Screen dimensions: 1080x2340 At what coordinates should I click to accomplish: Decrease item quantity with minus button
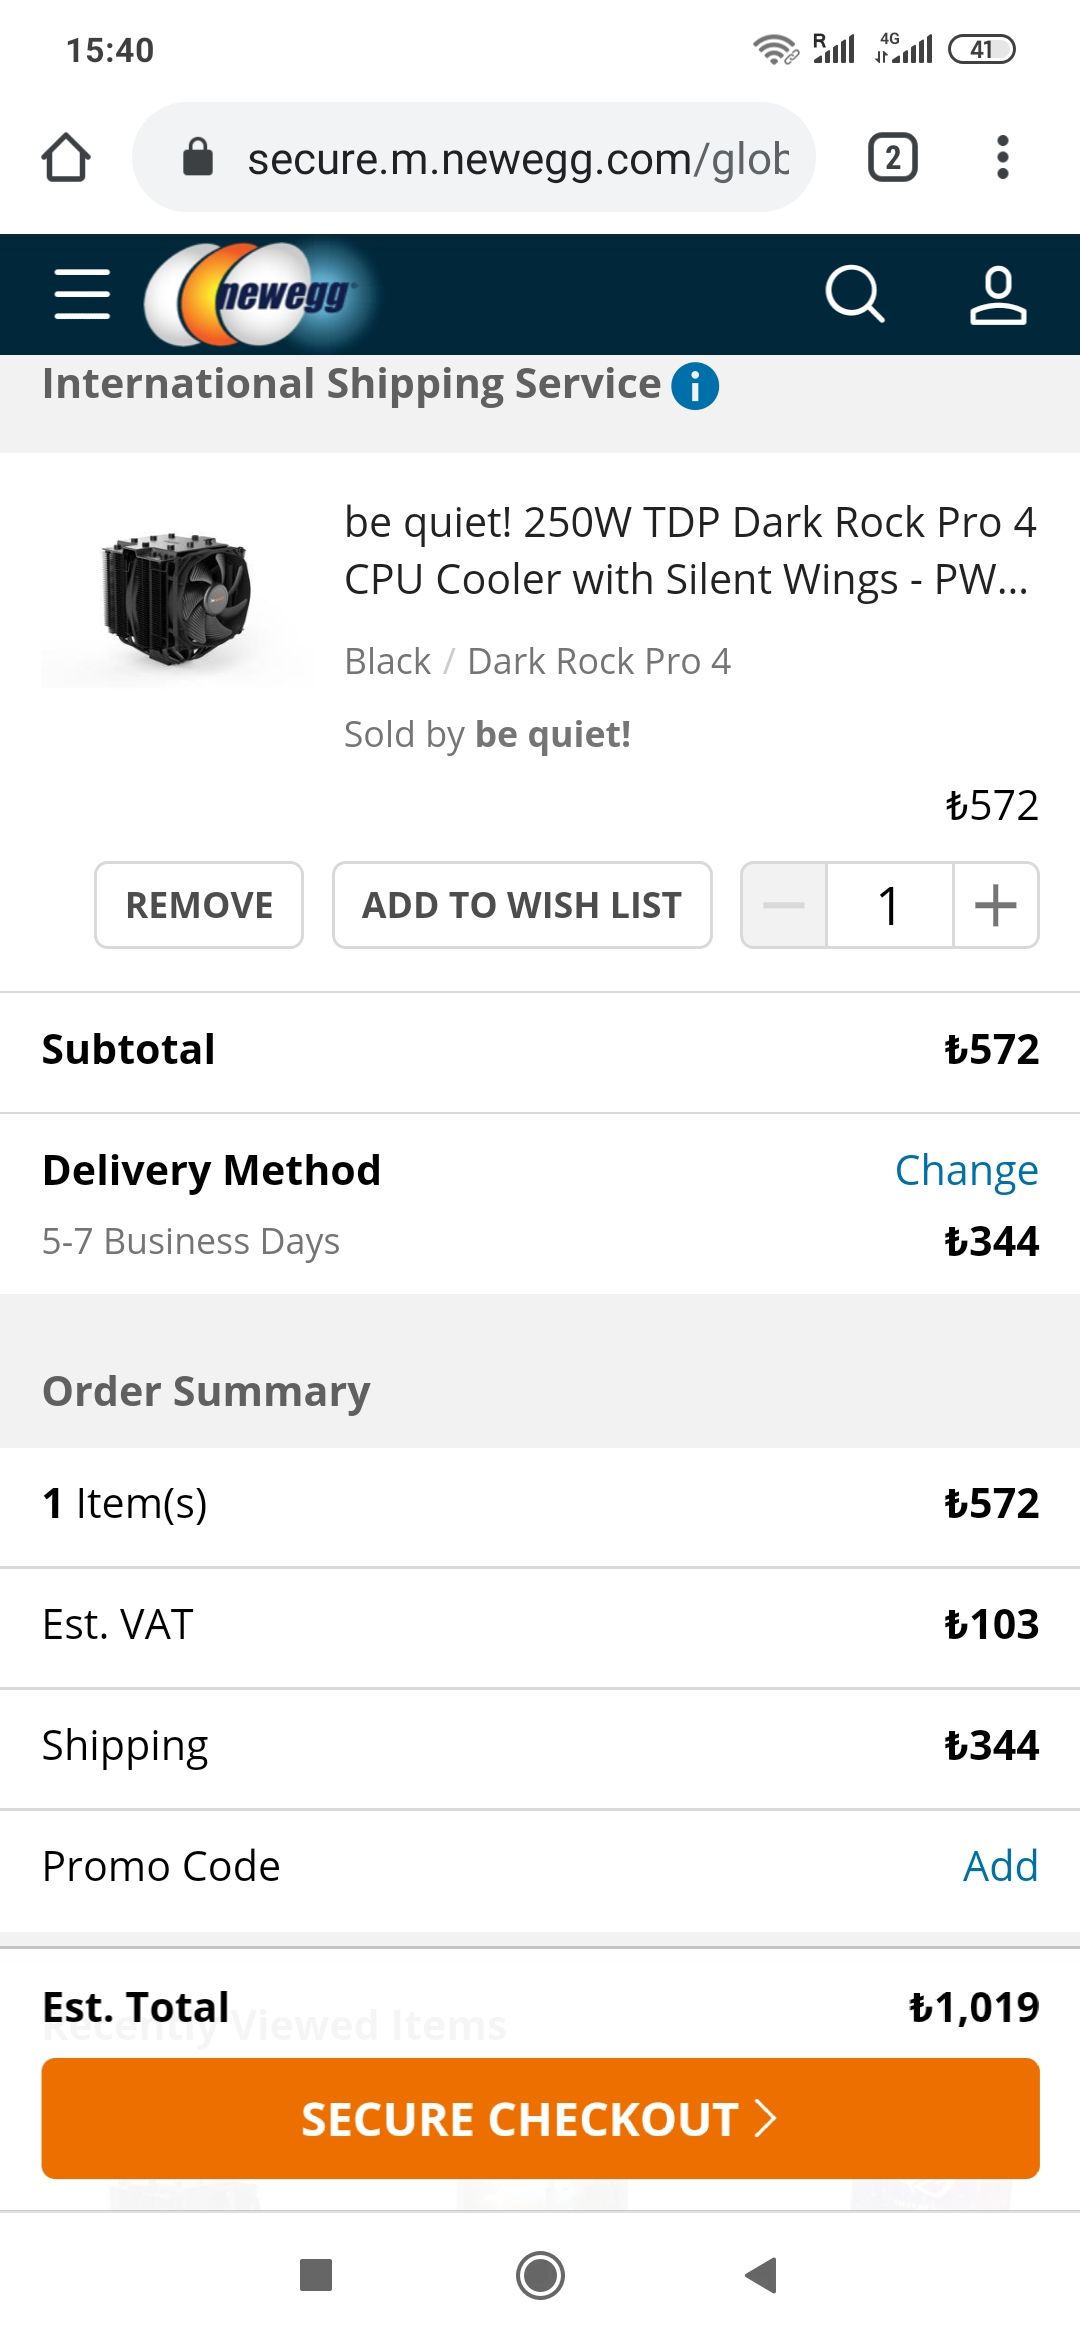coord(784,905)
